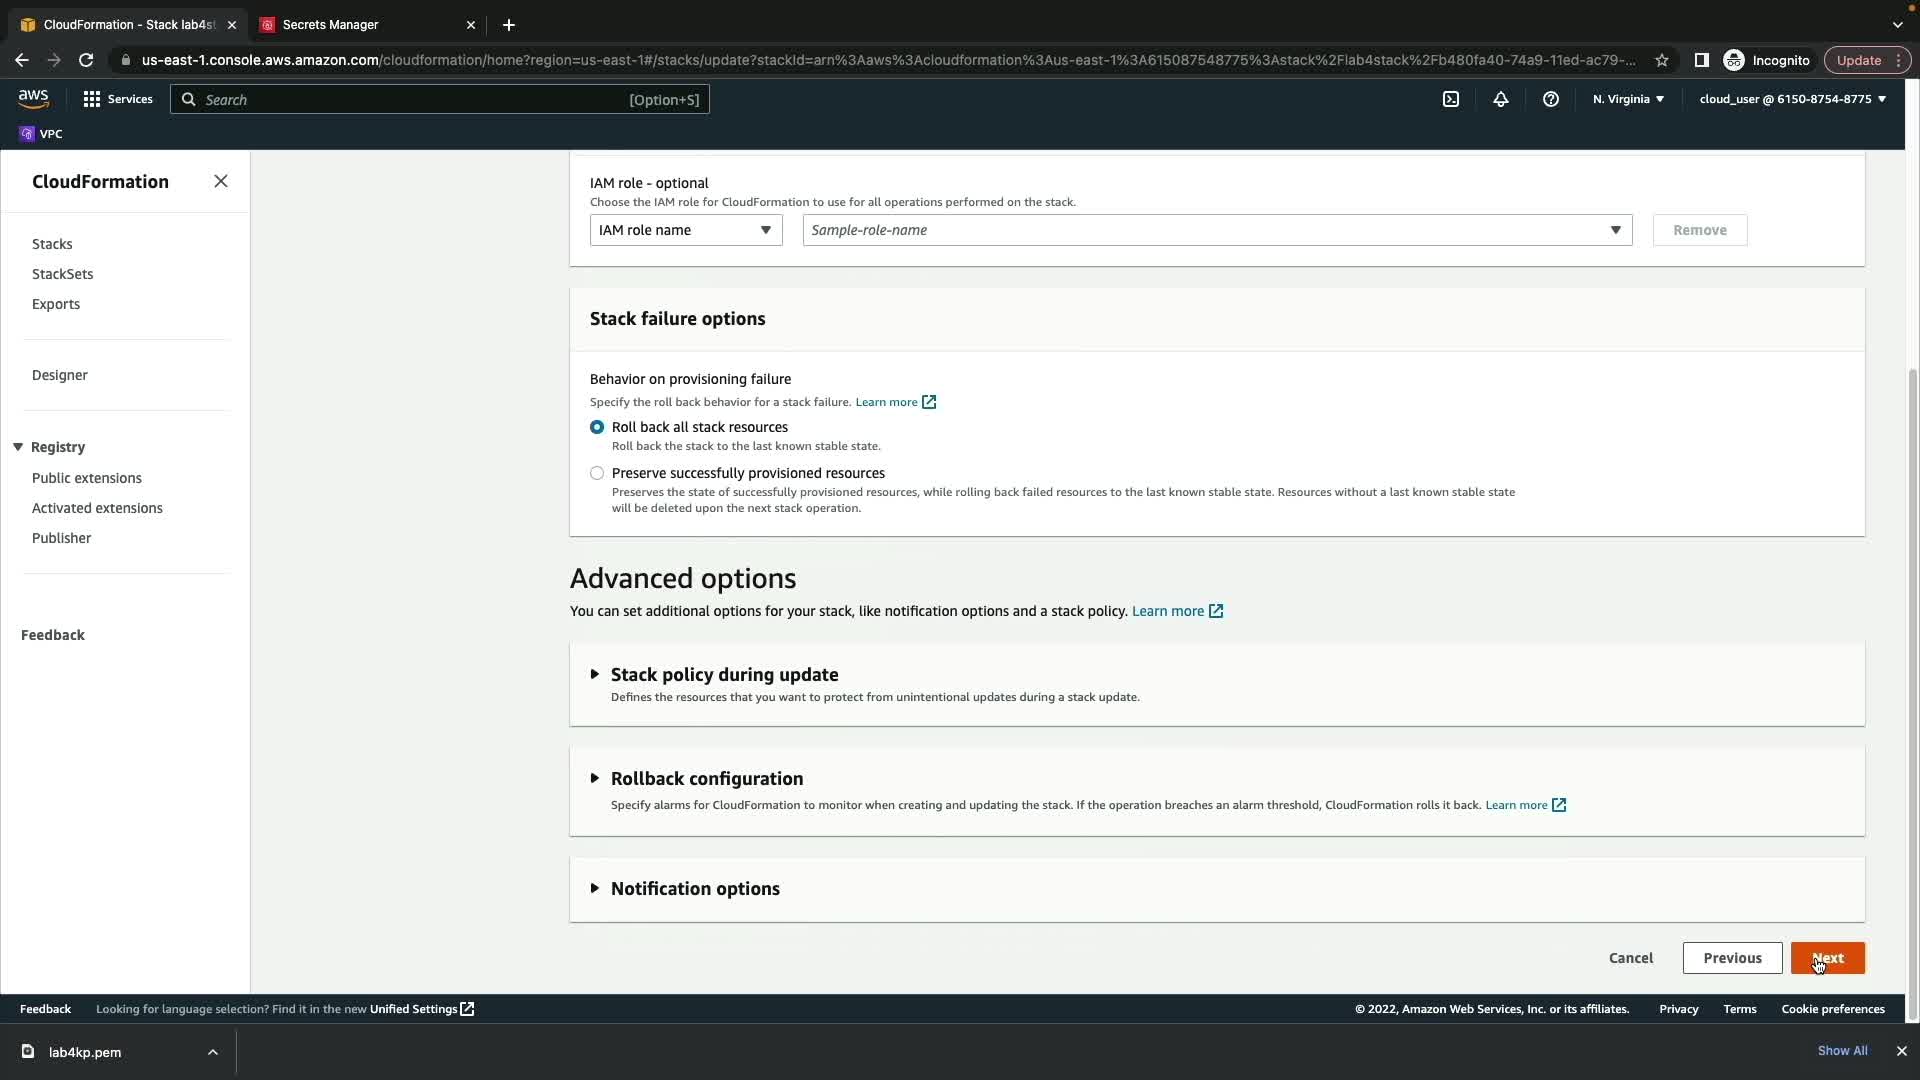Image resolution: width=1920 pixels, height=1080 pixels.
Task: Select Preserve successfully provisioned resources option
Action: [597, 473]
